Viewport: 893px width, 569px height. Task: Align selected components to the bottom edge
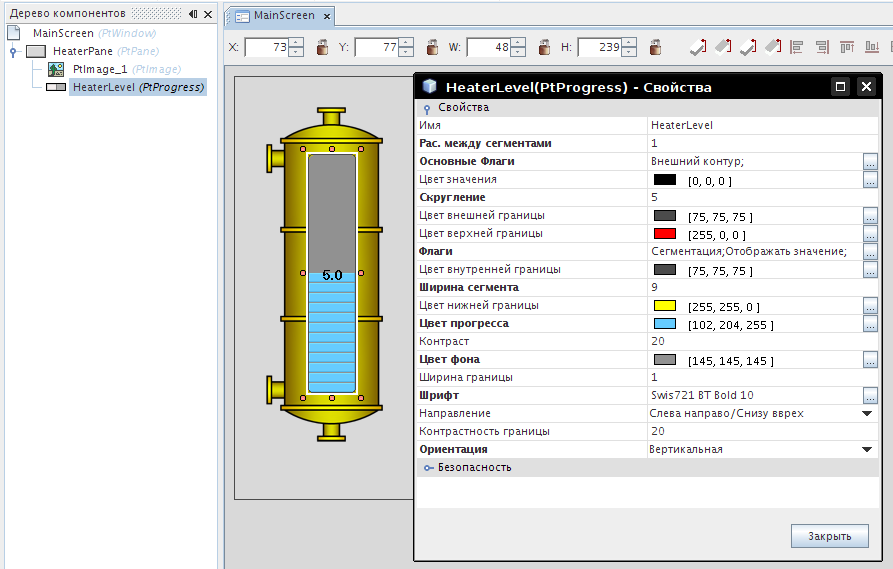[872, 47]
